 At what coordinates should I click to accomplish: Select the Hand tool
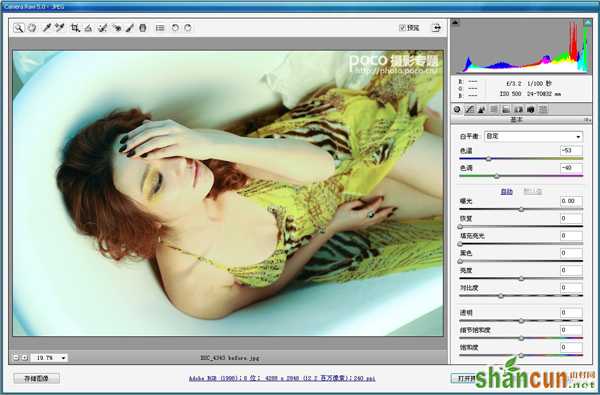coord(32,28)
